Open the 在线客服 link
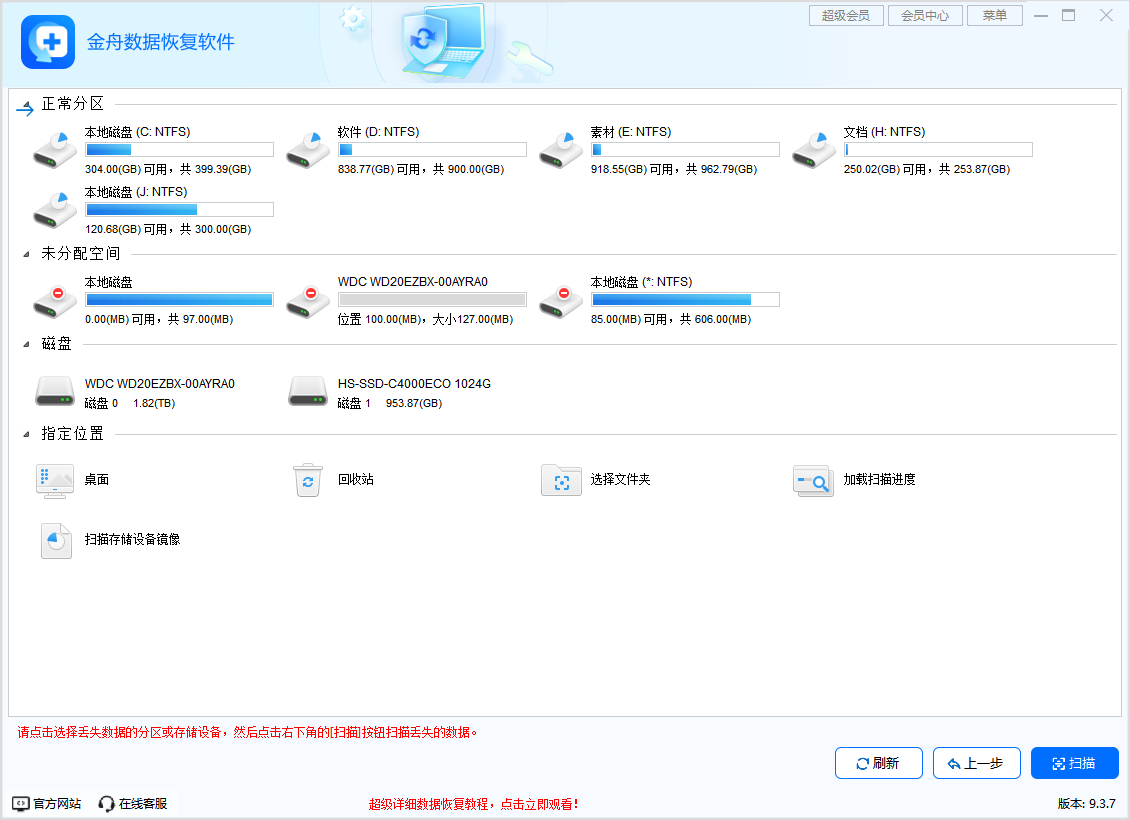This screenshot has width=1130, height=820. click(x=143, y=803)
